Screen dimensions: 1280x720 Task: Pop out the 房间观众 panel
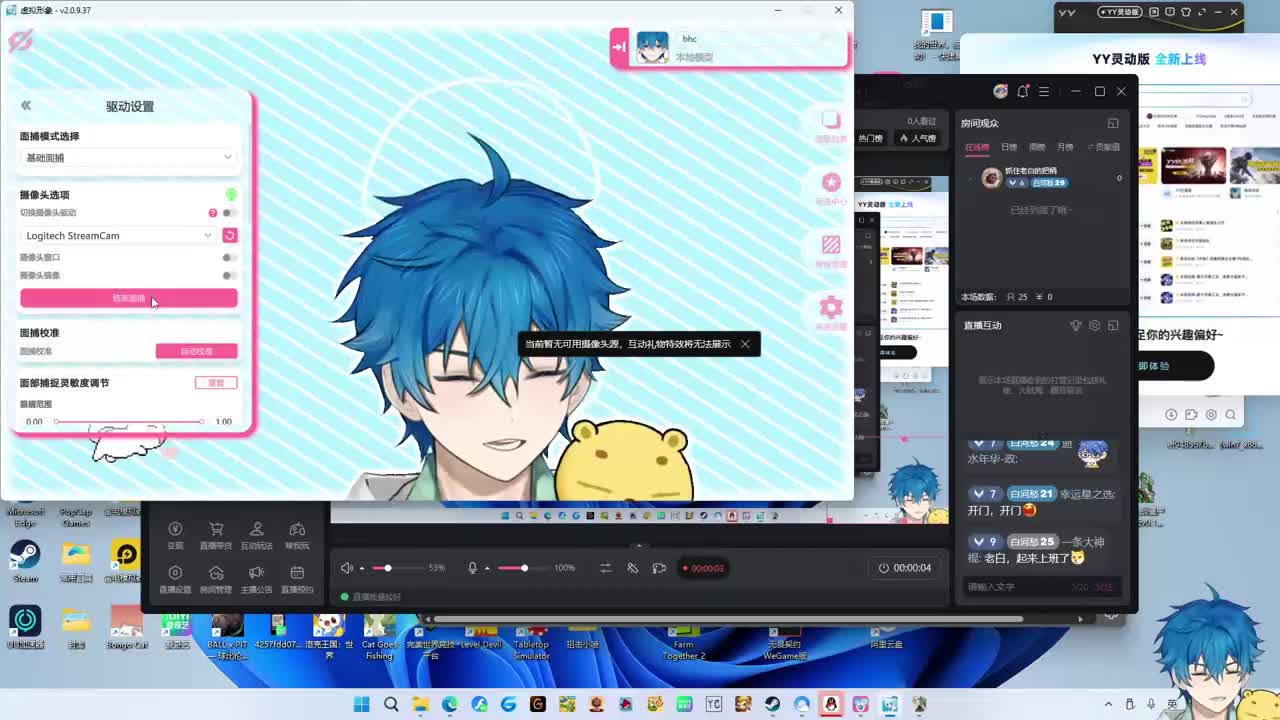point(1113,123)
